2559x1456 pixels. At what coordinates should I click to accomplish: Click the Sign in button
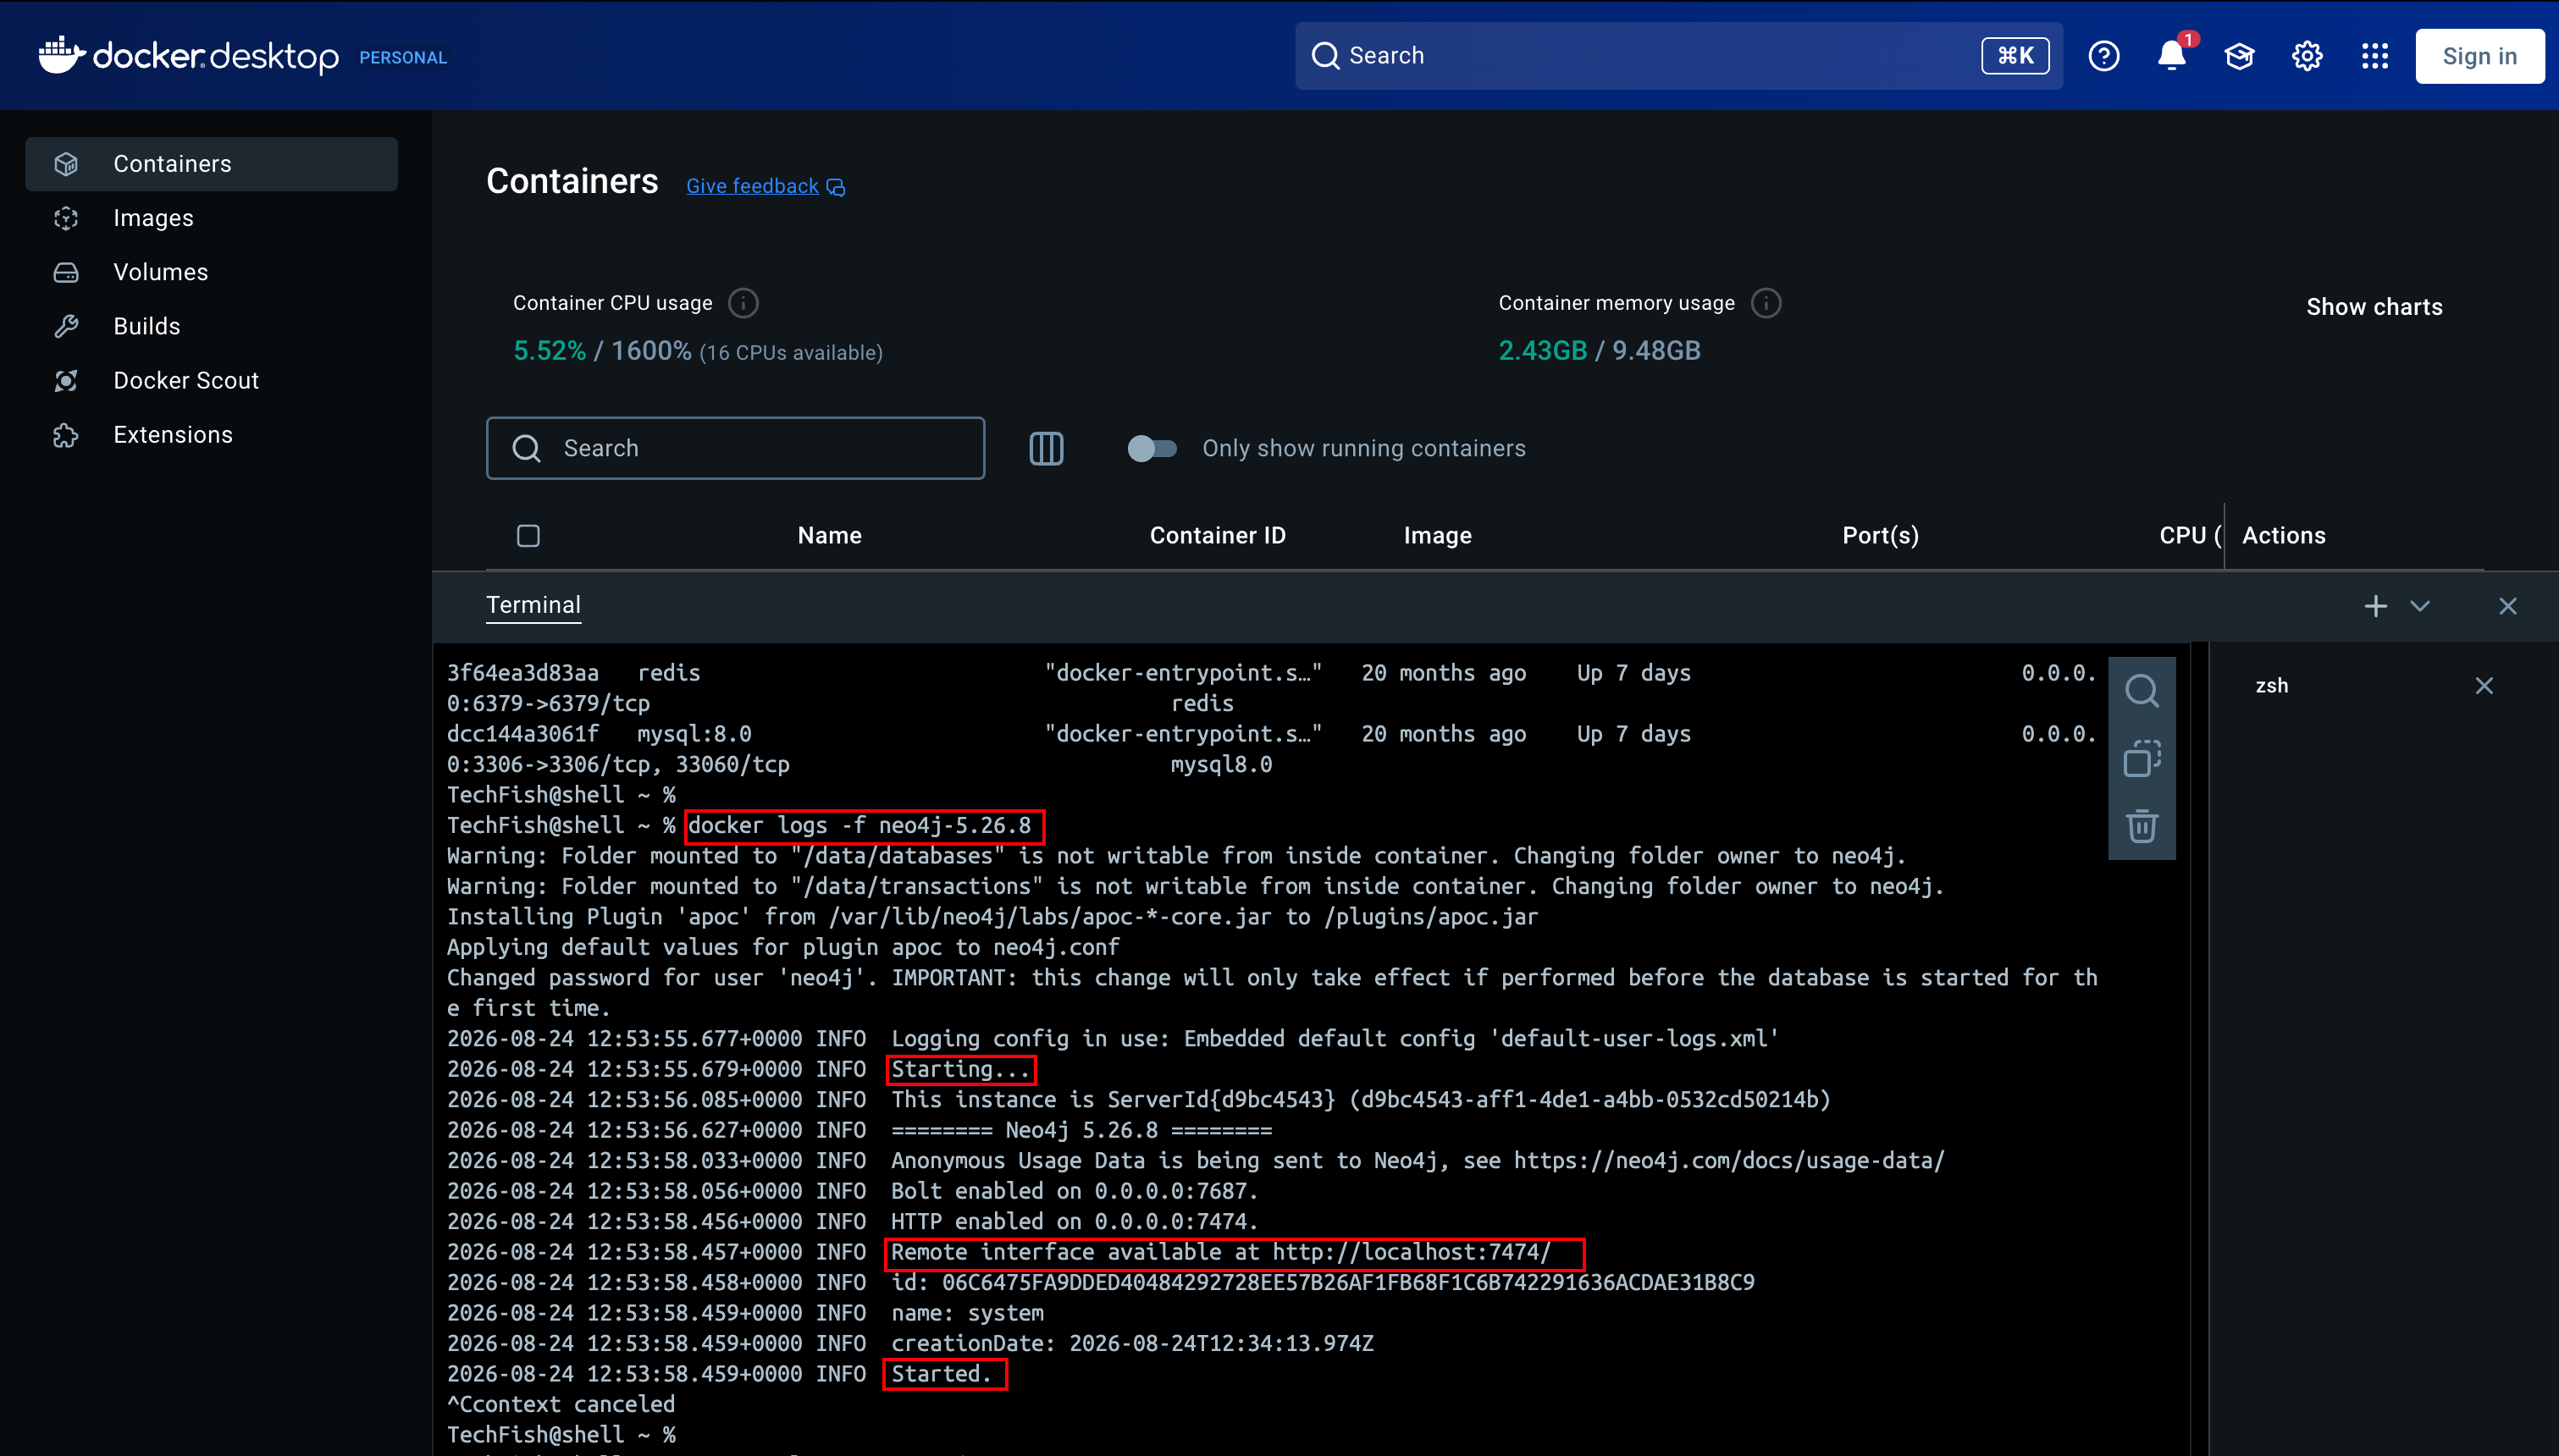2479,56
